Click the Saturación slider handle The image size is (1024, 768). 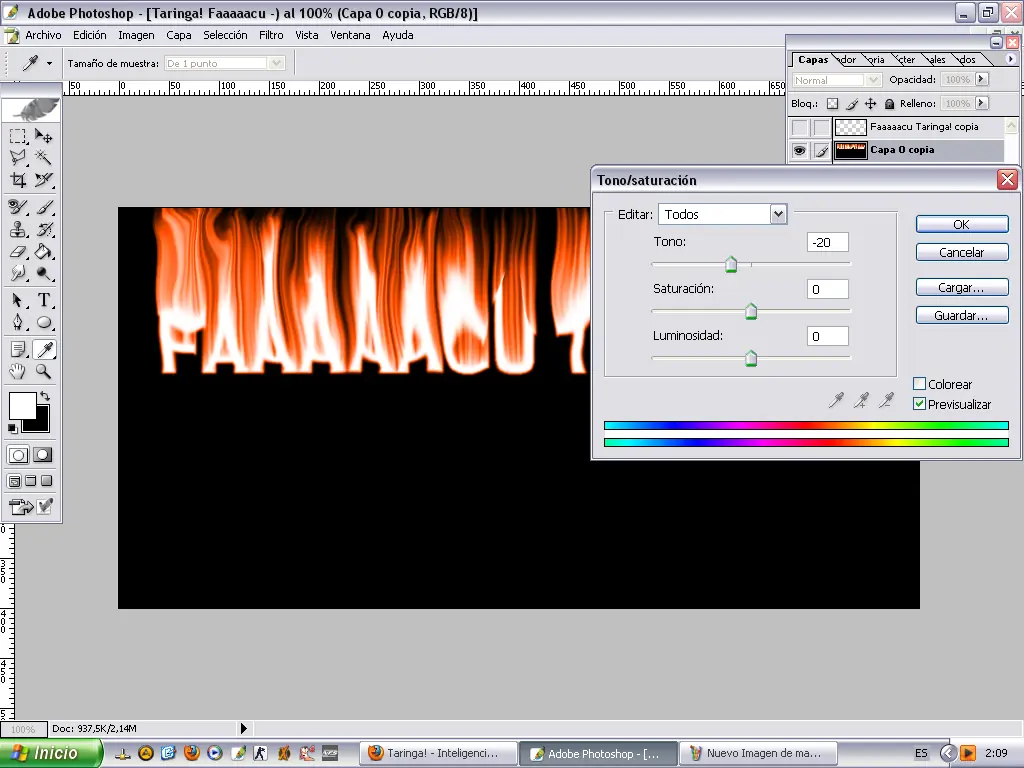click(x=751, y=311)
